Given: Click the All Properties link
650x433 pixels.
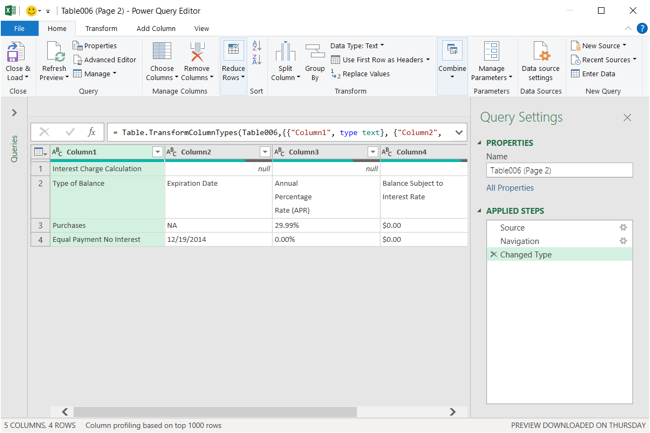Looking at the screenshot, I should click(510, 188).
